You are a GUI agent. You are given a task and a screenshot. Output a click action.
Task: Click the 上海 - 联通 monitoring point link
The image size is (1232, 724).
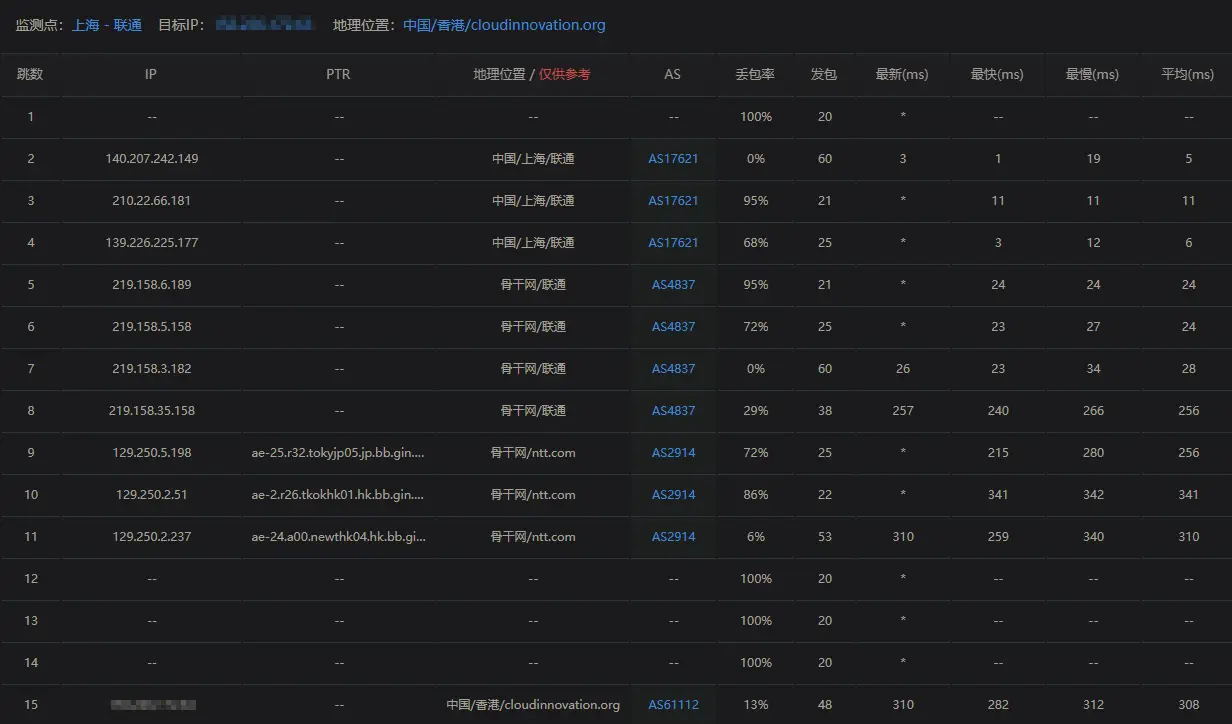coord(107,25)
